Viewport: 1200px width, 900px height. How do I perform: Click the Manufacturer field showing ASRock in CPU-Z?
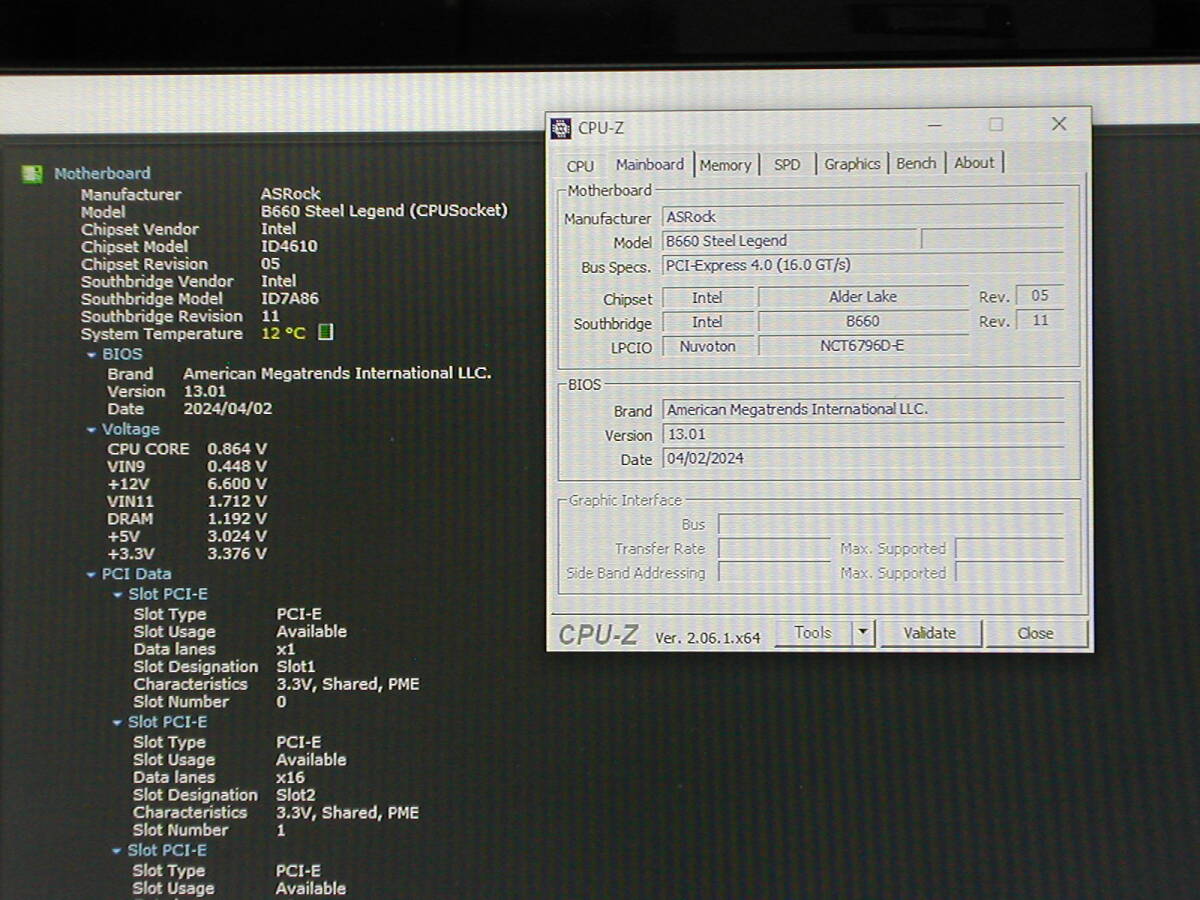[x=862, y=217]
